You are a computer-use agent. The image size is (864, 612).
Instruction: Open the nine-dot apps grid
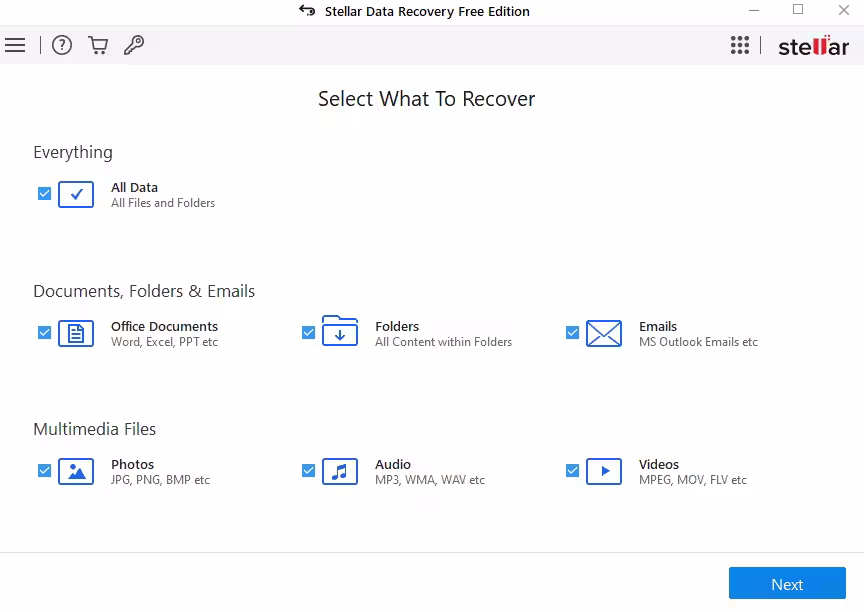point(740,45)
